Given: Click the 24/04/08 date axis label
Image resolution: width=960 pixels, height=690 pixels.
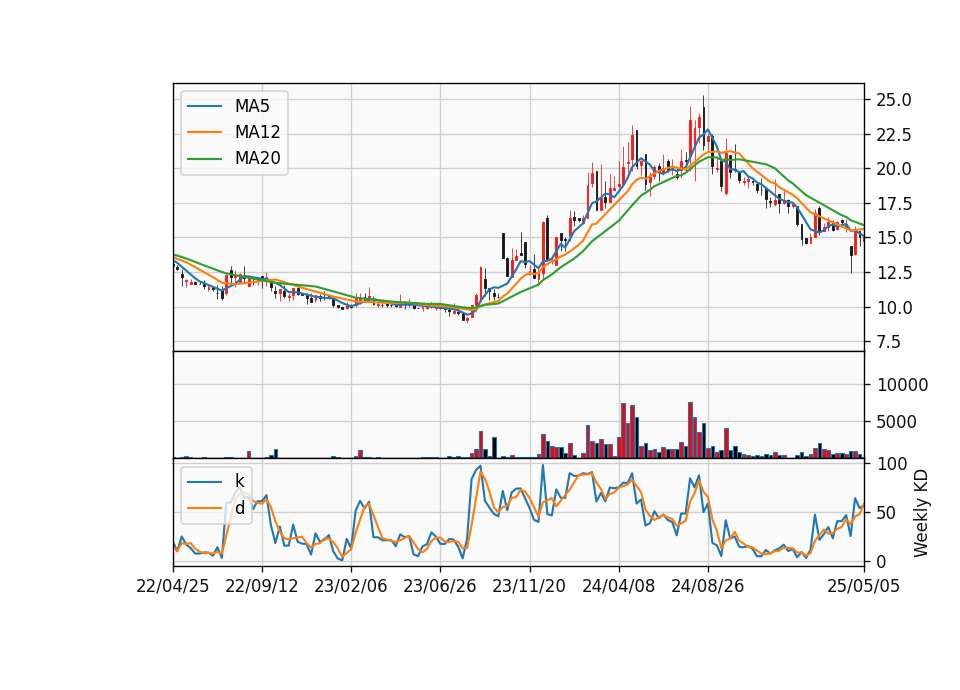Looking at the screenshot, I should point(618,586).
